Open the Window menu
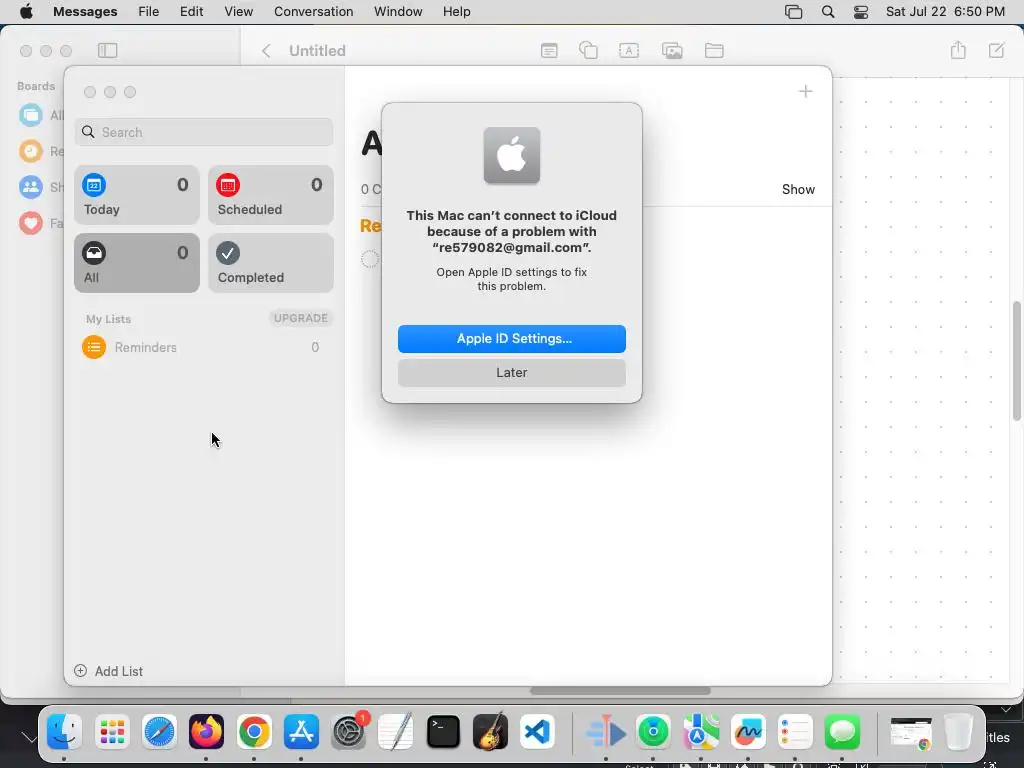 tap(398, 12)
